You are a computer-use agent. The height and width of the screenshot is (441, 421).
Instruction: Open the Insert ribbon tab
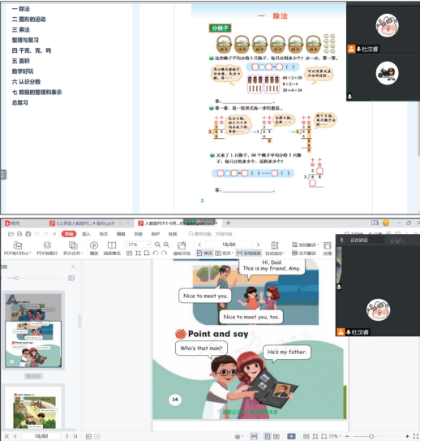coord(86,234)
